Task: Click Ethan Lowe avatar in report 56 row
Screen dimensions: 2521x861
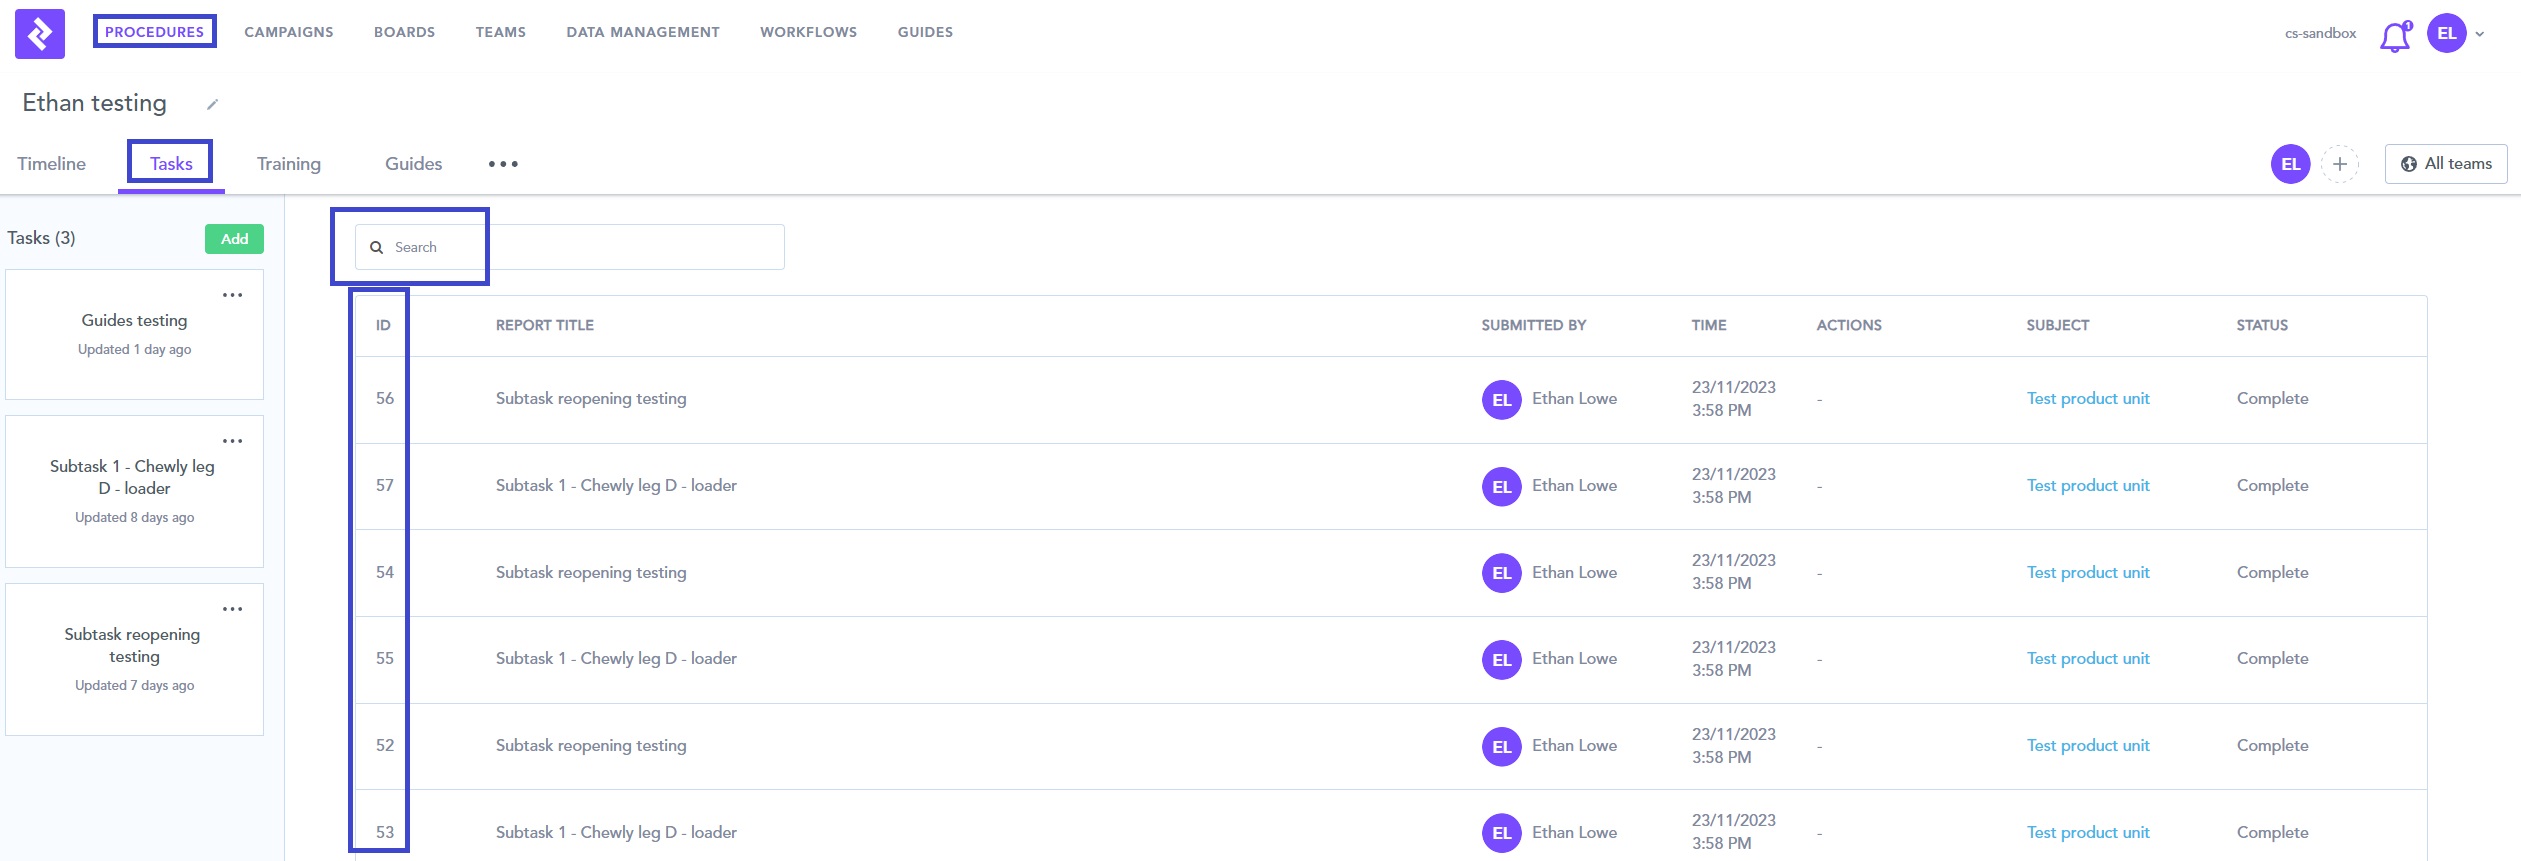Action: point(1501,400)
